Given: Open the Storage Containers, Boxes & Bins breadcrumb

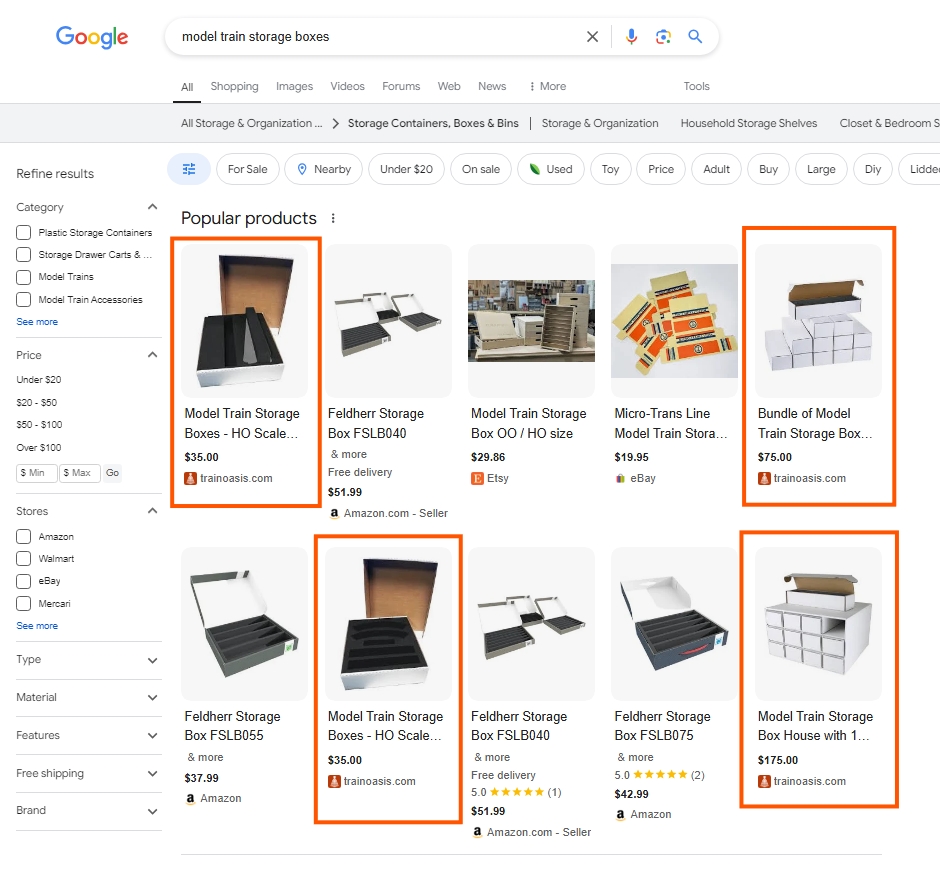Looking at the screenshot, I should [x=433, y=123].
